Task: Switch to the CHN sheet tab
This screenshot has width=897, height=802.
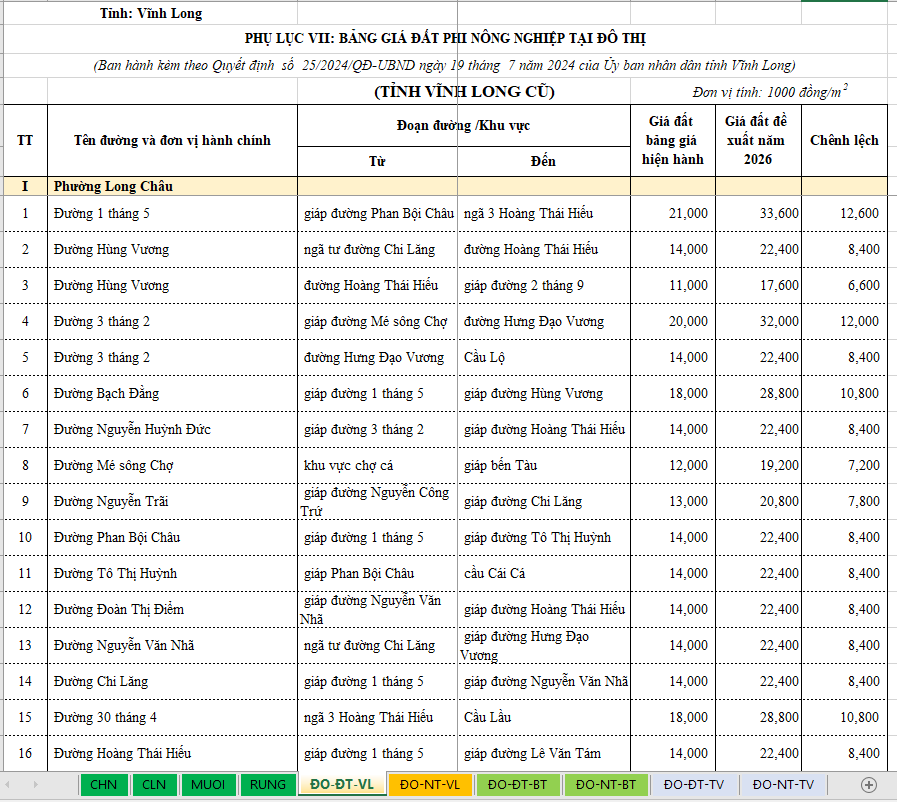Action: [103, 785]
